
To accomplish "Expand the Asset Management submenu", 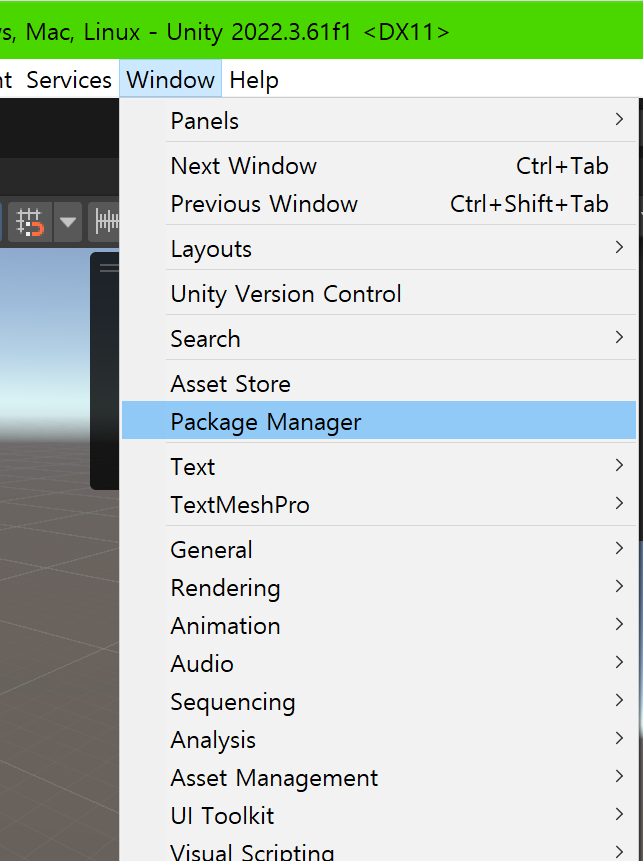I will [379, 778].
